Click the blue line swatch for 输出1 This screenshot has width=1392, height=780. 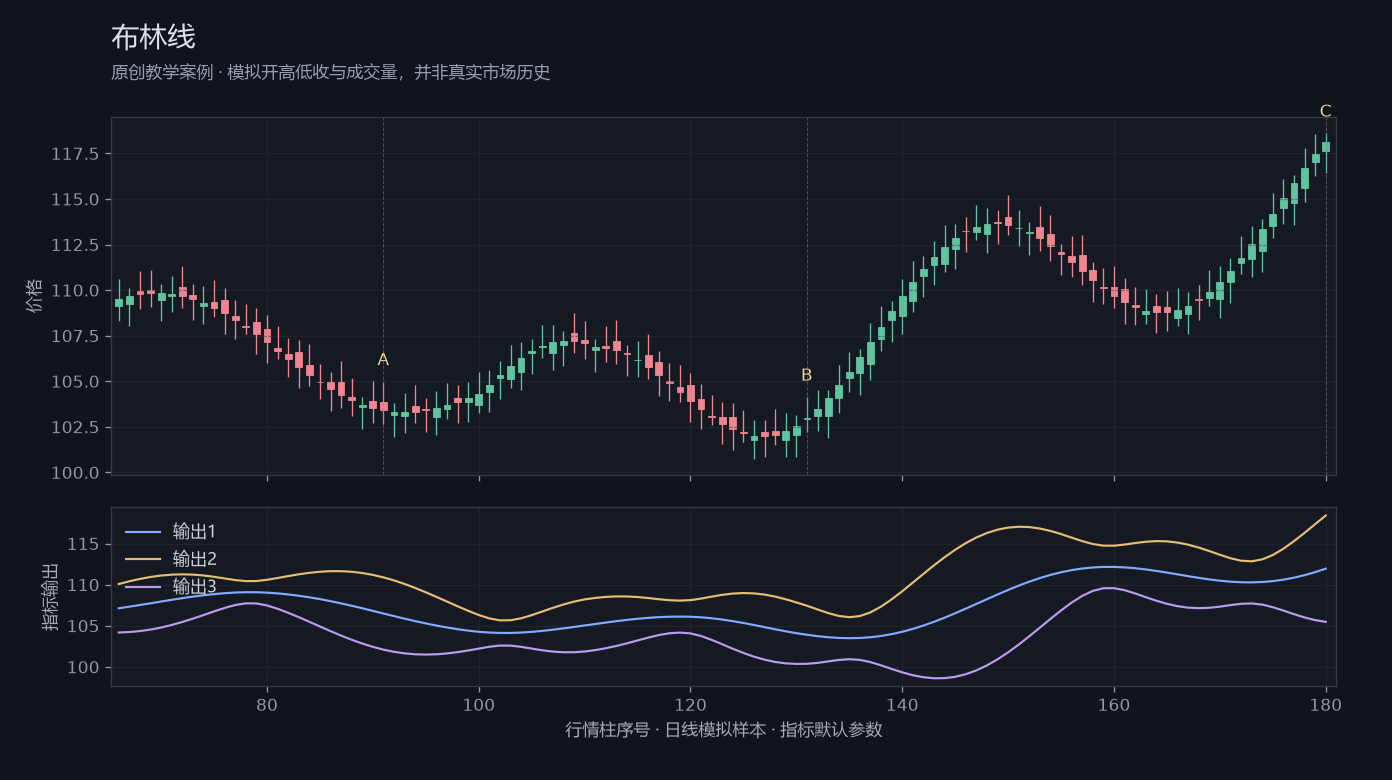point(143,532)
